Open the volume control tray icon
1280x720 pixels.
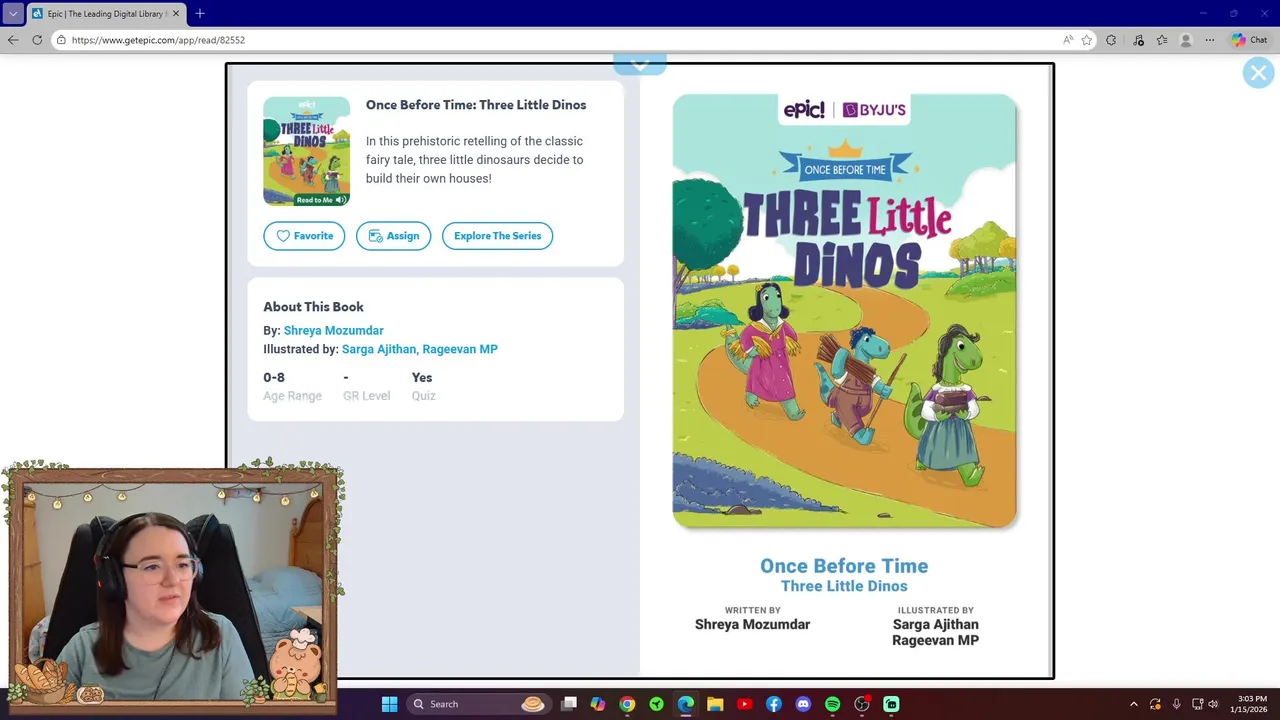click(x=1213, y=704)
